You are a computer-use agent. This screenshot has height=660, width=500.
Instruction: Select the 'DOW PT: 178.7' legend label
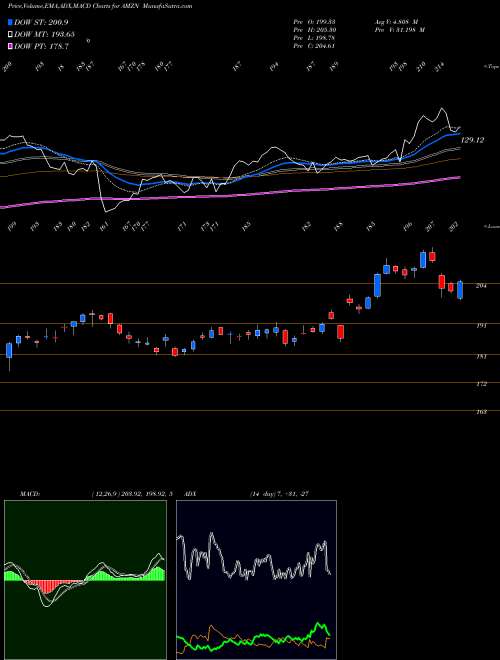(41, 46)
